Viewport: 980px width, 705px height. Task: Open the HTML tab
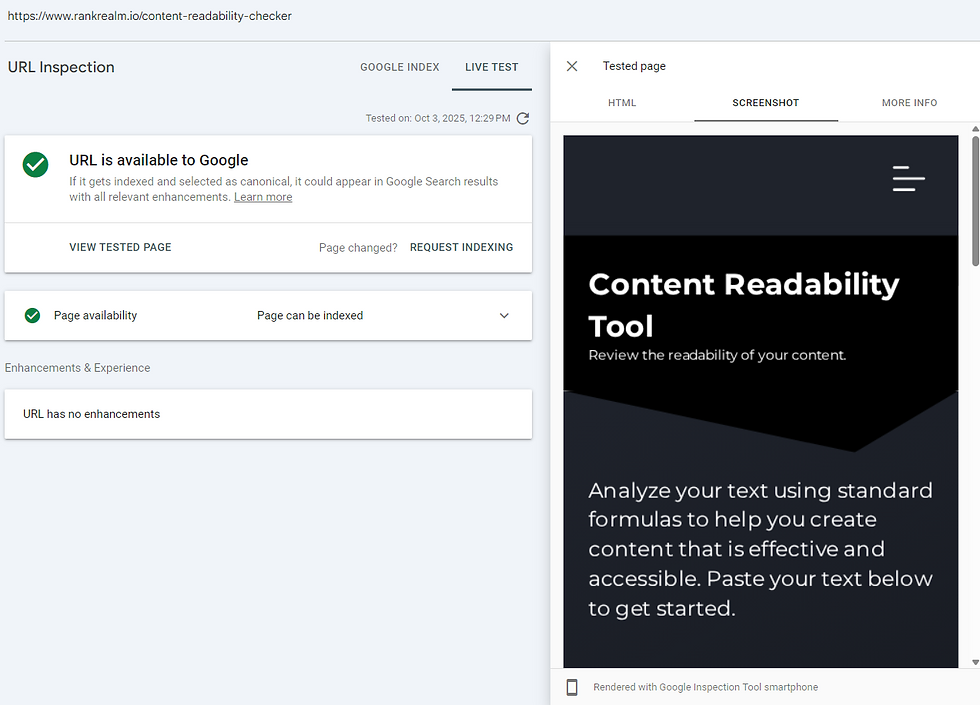[x=622, y=103]
